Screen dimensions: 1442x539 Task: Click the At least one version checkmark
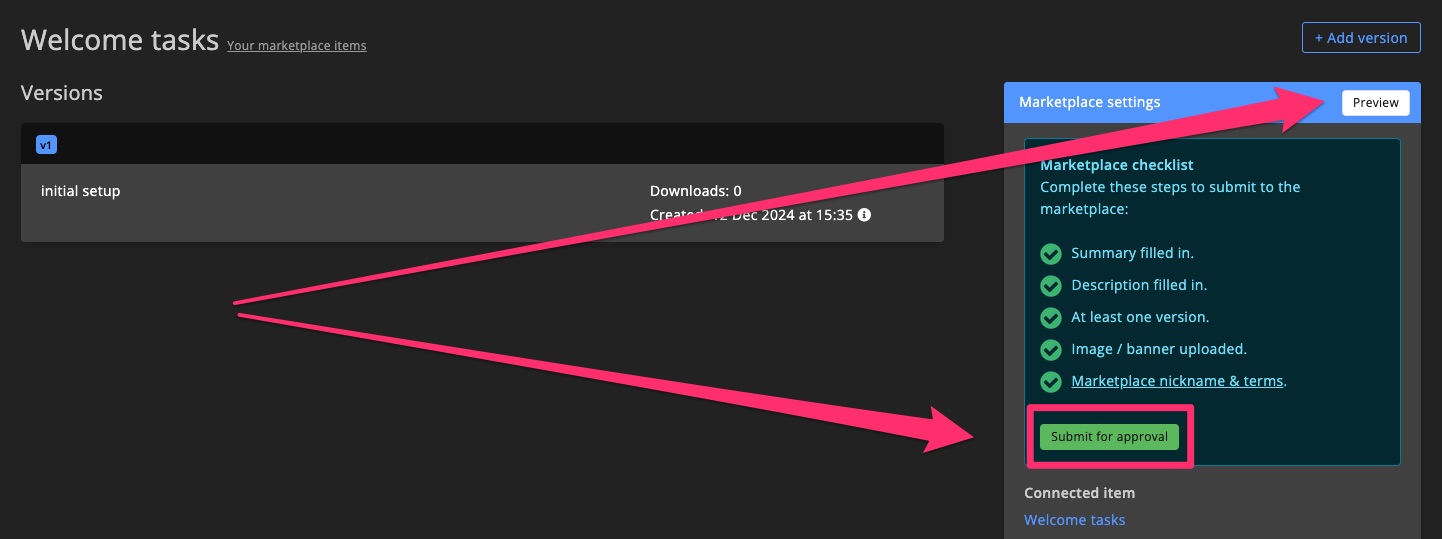click(1050, 317)
